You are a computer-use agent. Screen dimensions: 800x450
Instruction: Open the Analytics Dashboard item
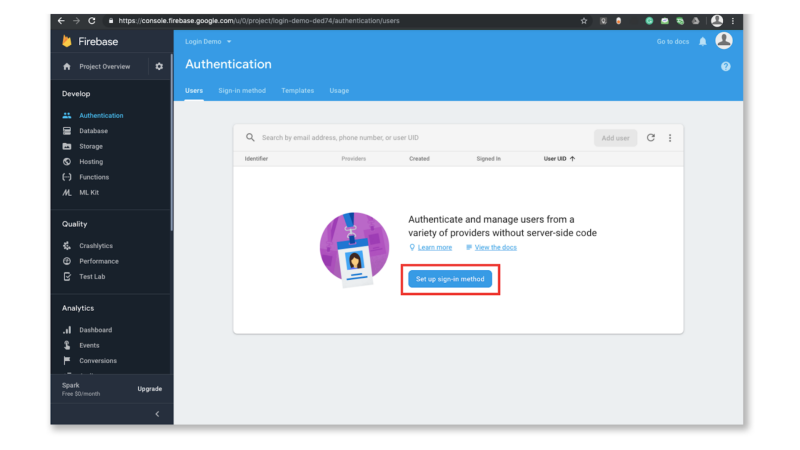(95, 330)
